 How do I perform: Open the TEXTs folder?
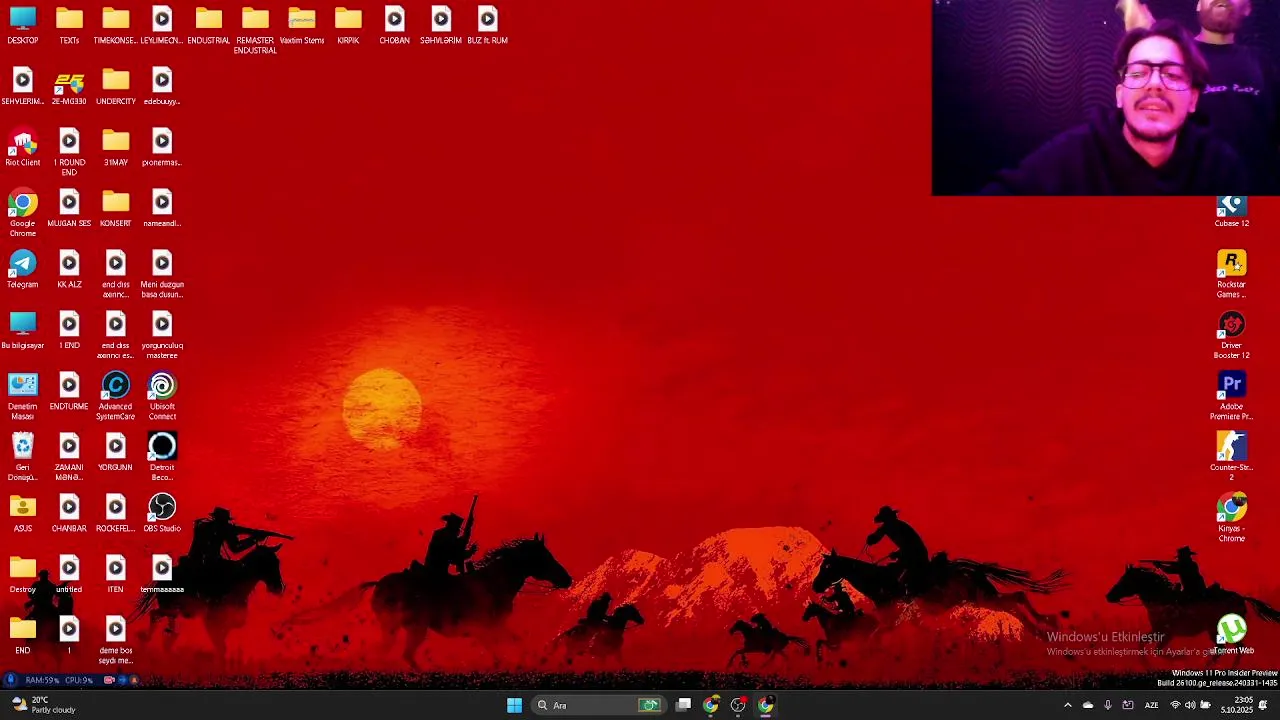coord(69,26)
